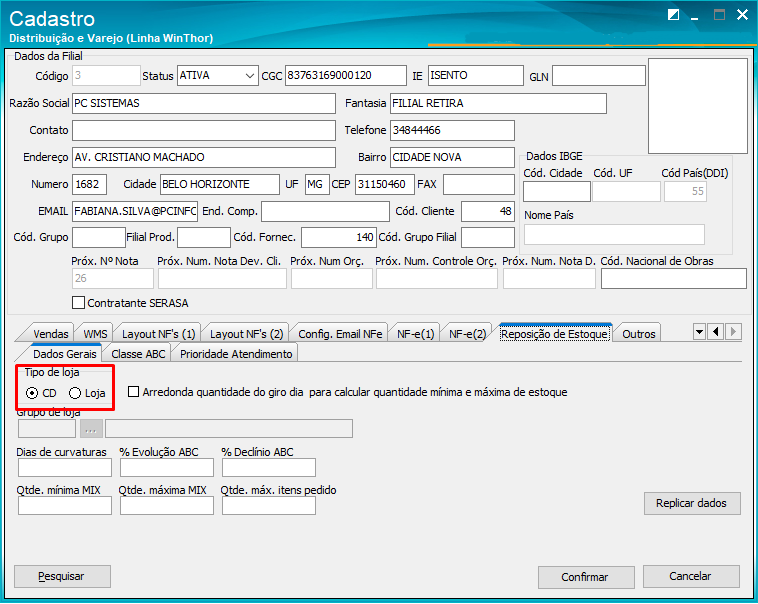Screen dimensions: 758x604
Task: Switch to the NF-e(2) tab
Action: point(467,334)
